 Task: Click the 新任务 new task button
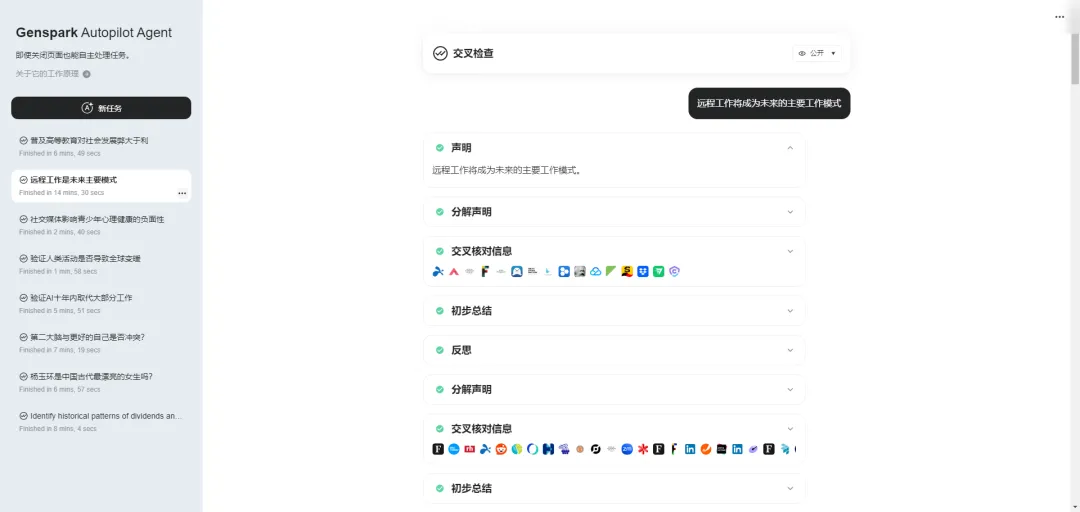[x=101, y=108]
